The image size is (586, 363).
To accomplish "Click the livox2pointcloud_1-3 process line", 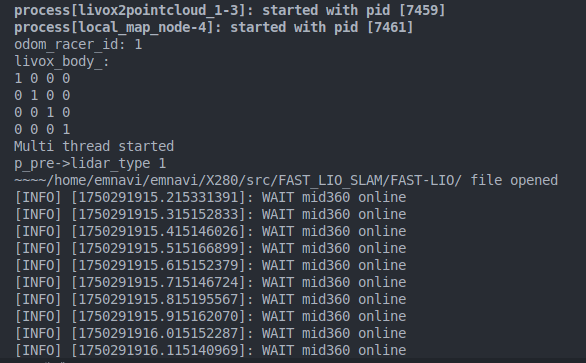I will [x=230, y=10].
